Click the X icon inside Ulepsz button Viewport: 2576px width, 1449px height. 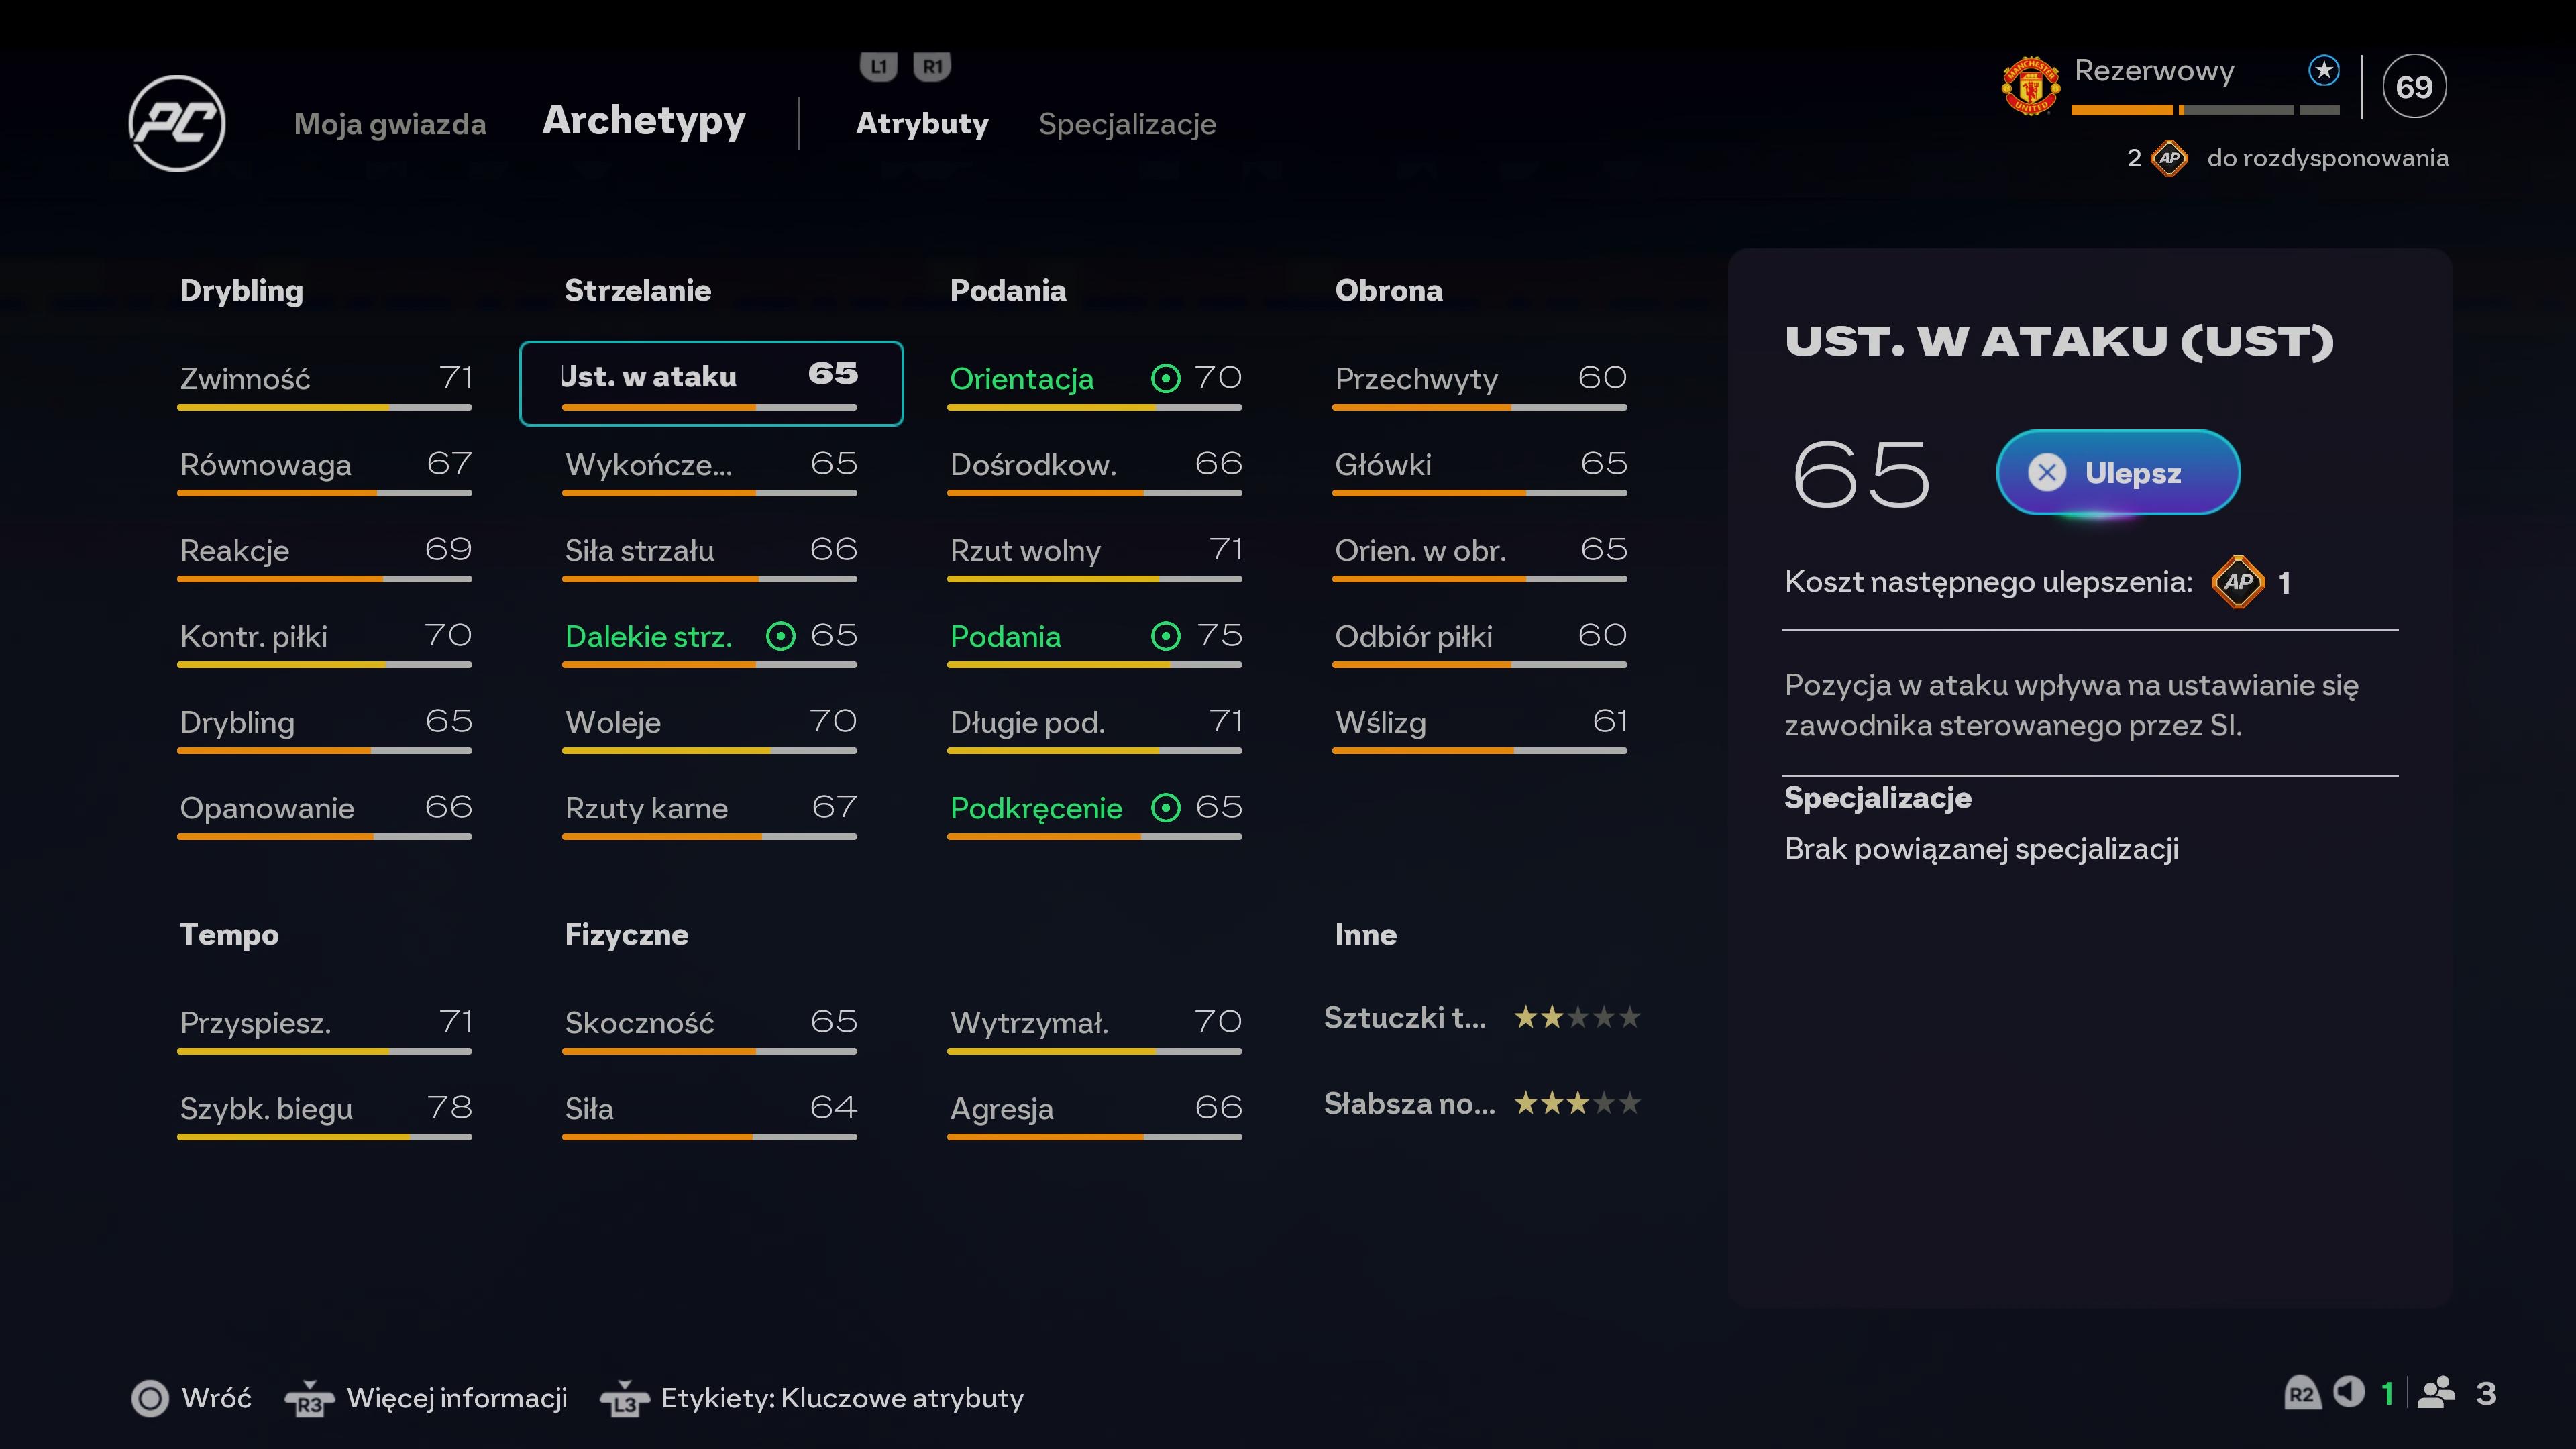pos(2047,472)
